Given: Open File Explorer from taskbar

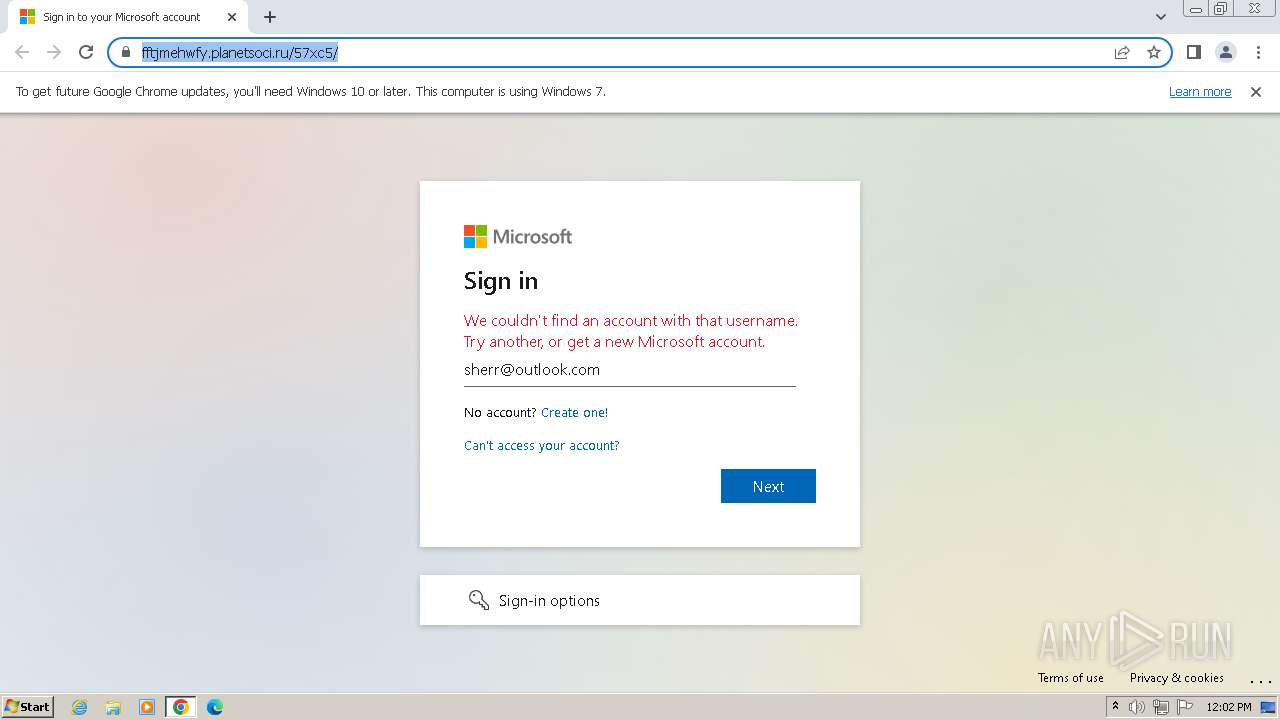Looking at the screenshot, I should tap(113, 707).
